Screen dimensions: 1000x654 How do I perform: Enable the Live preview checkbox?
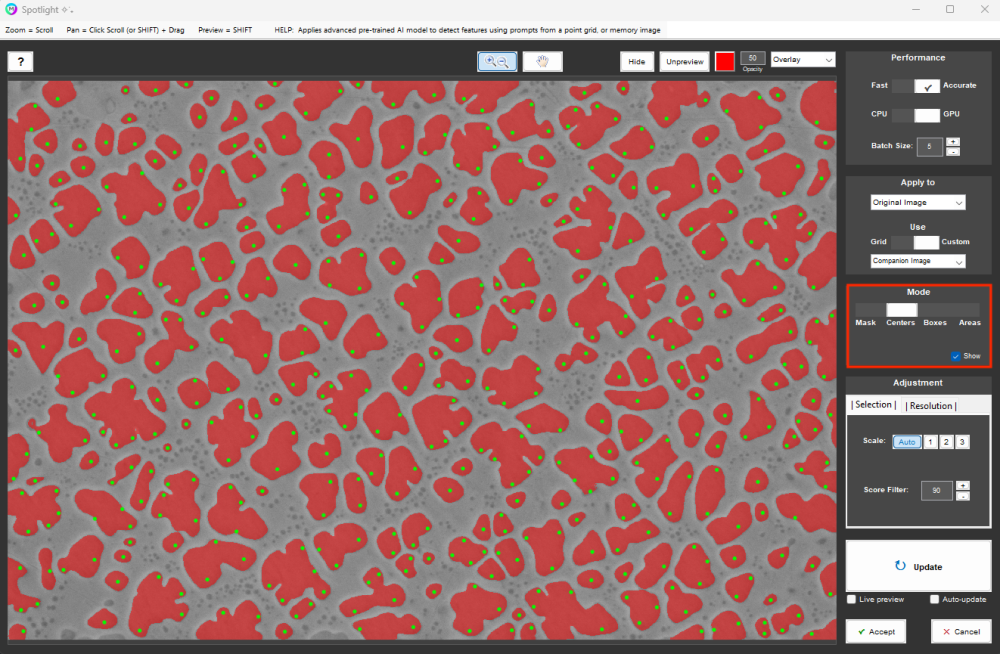pos(851,599)
